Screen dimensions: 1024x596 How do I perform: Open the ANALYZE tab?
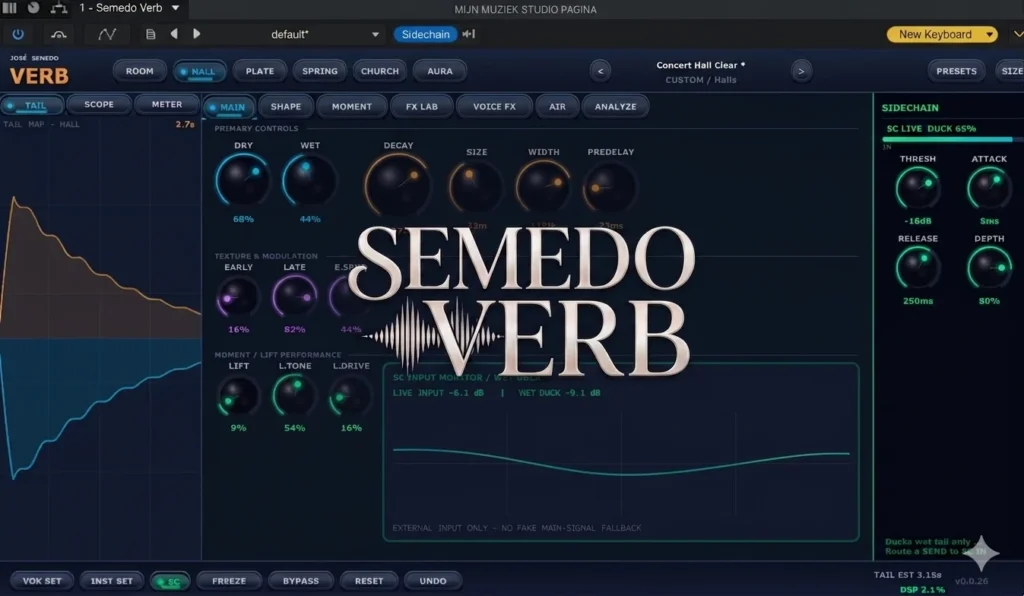(615, 106)
